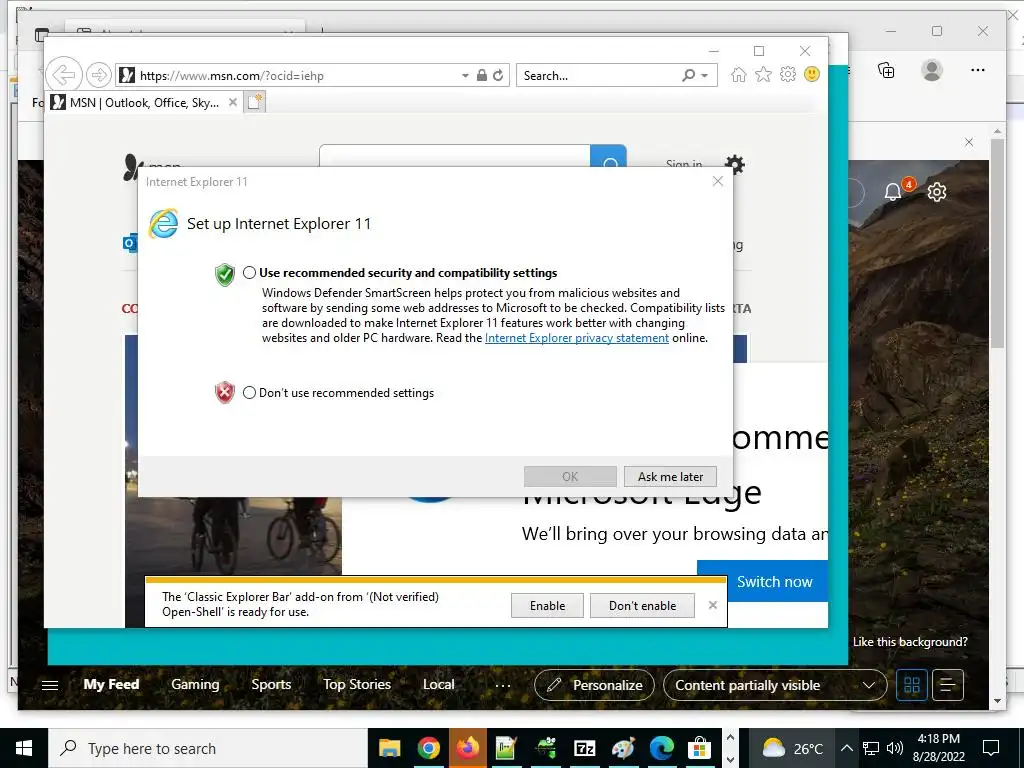The height and width of the screenshot is (768, 1024).
Task: Click the IE forward navigation arrow
Action: [99, 75]
